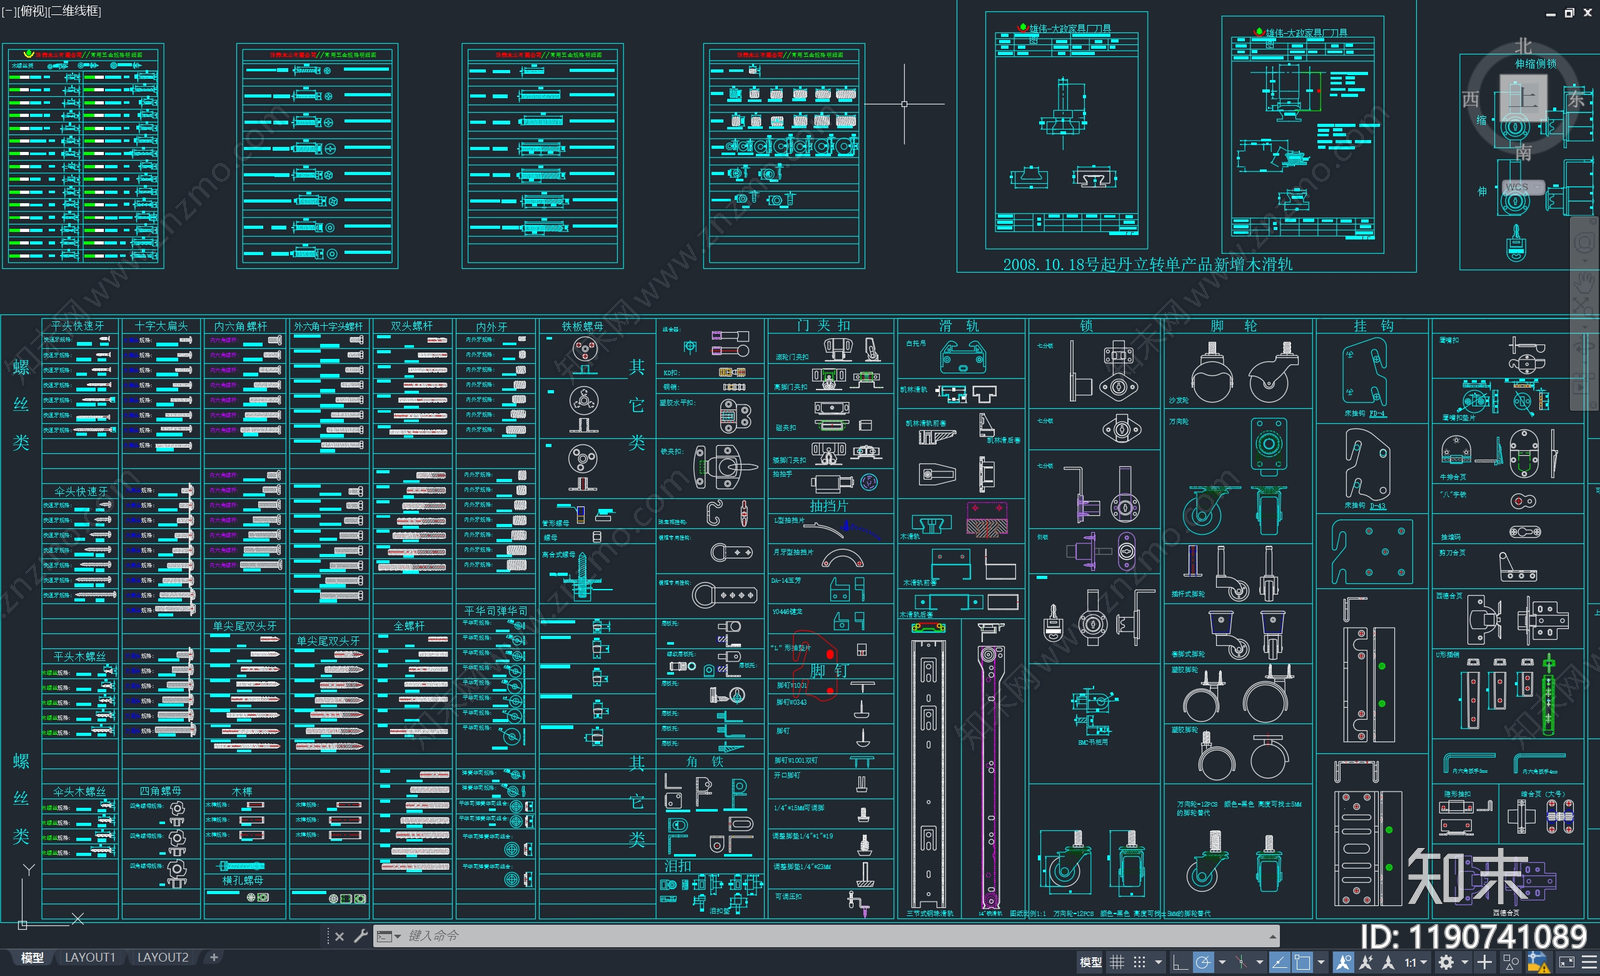The height and width of the screenshot is (976, 1600).
Task: Click the object snap tracking icon
Action: point(1279,962)
